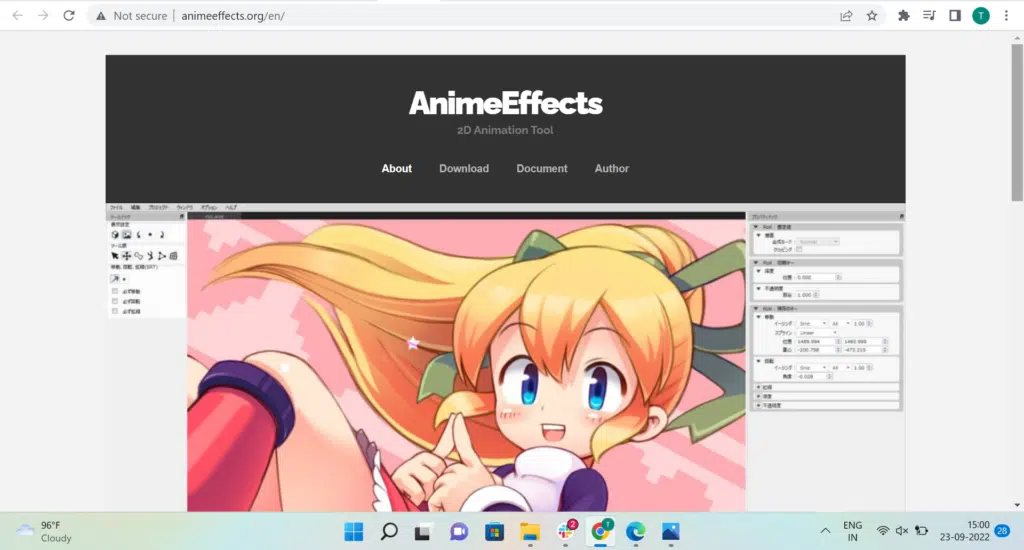Viewport: 1024px width, 550px height.
Task: Click the page vertical scrollbar thumb
Action: [x=1017, y=123]
